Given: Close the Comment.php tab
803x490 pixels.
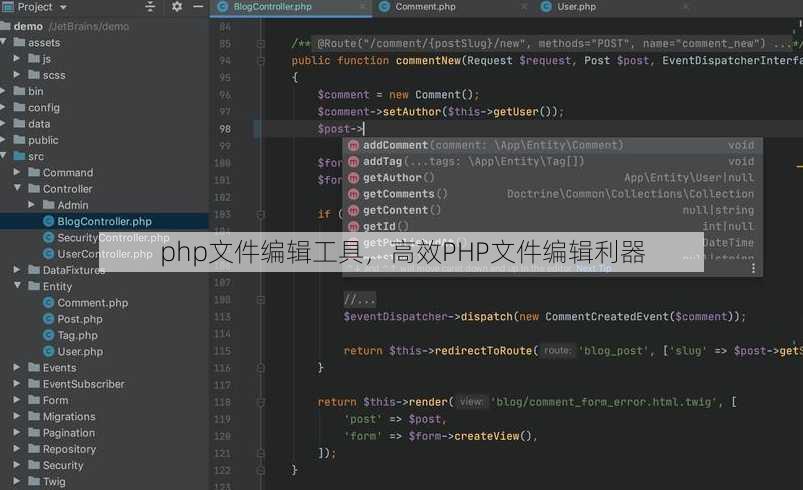Looking at the screenshot, I should (x=524, y=7).
